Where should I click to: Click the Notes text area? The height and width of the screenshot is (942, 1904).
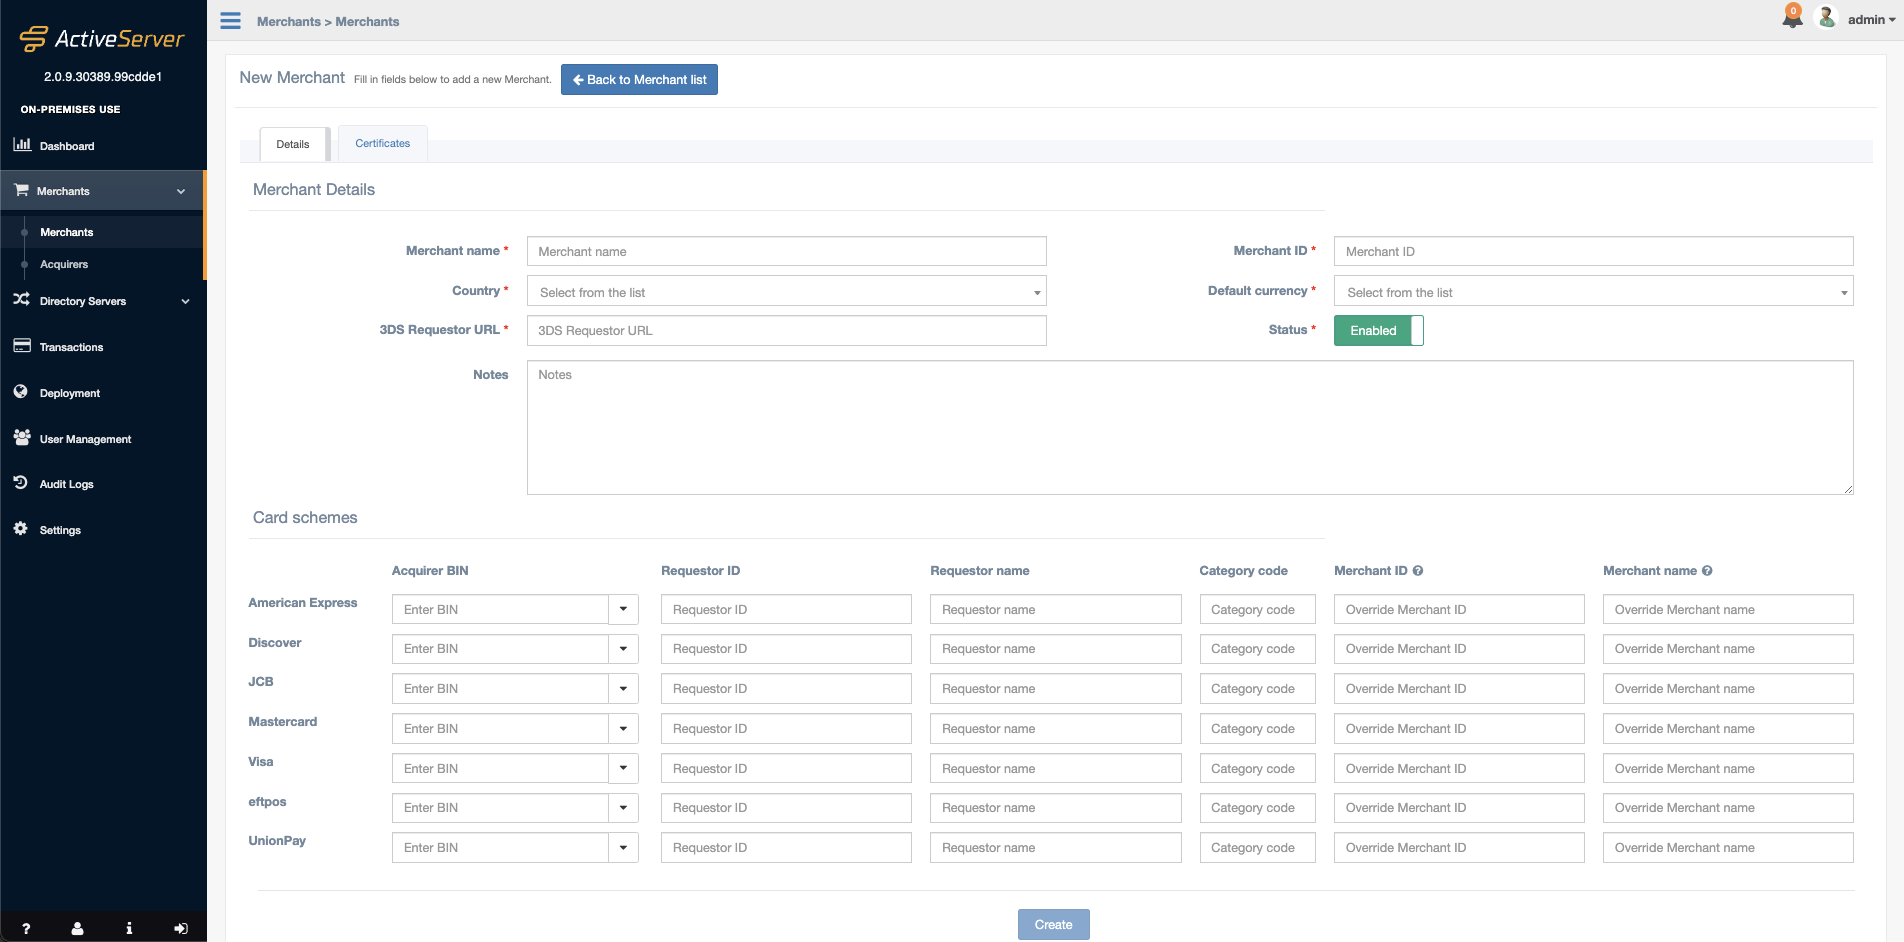pyautogui.click(x=1189, y=427)
